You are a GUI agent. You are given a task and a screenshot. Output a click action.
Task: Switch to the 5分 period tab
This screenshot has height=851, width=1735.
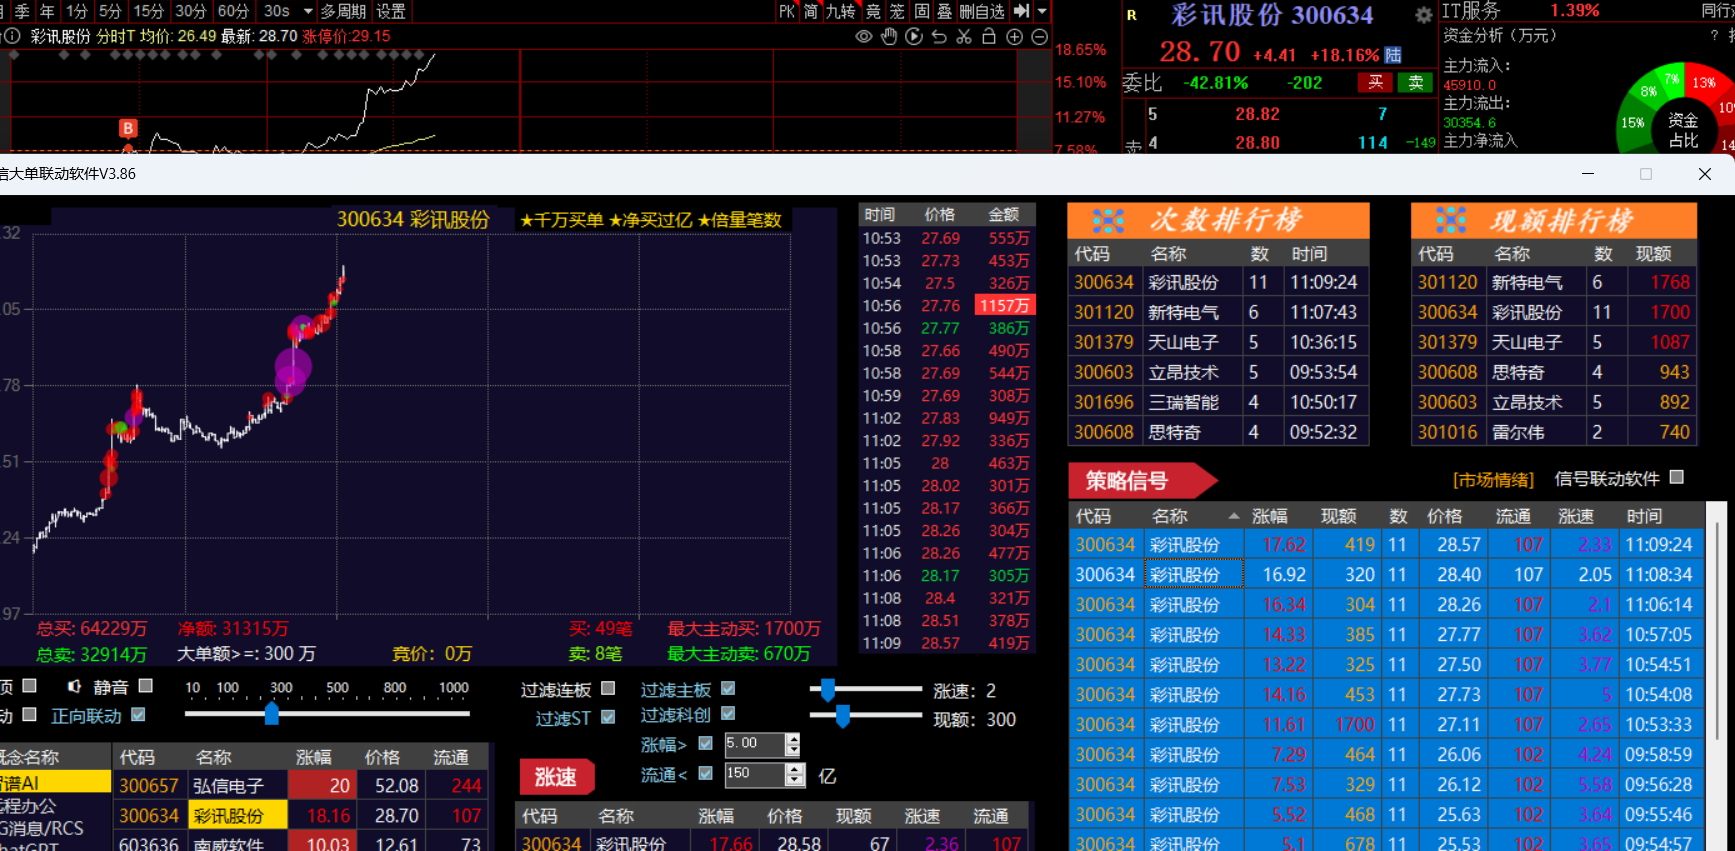[110, 11]
